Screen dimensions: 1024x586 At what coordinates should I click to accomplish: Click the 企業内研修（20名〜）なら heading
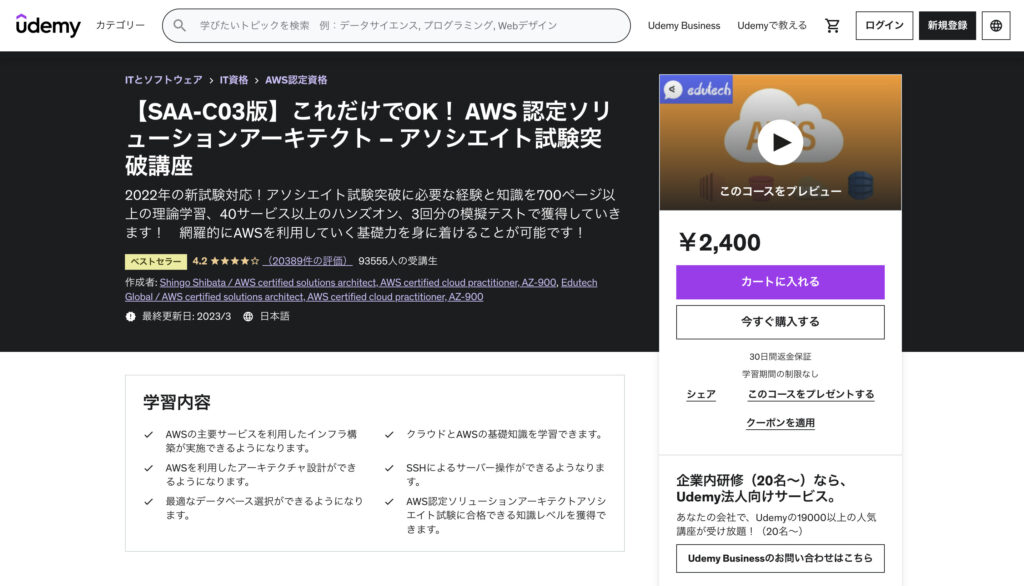pos(762,489)
